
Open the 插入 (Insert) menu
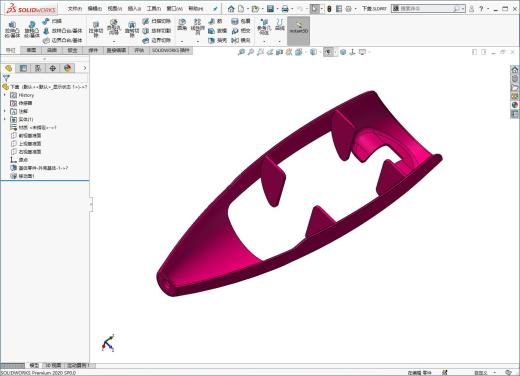pos(134,9)
